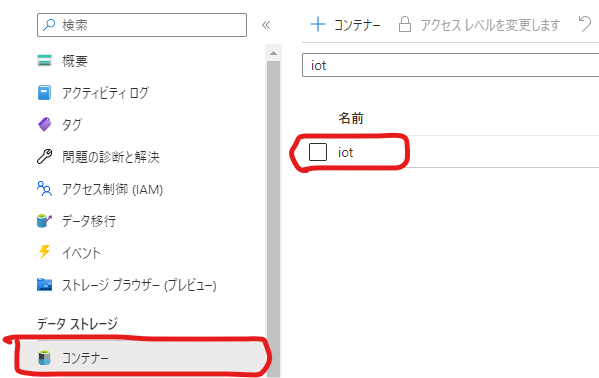Click the padlock icon in toolbar
The width and height of the screenshot is (599, 378).
tap(405, 24)
